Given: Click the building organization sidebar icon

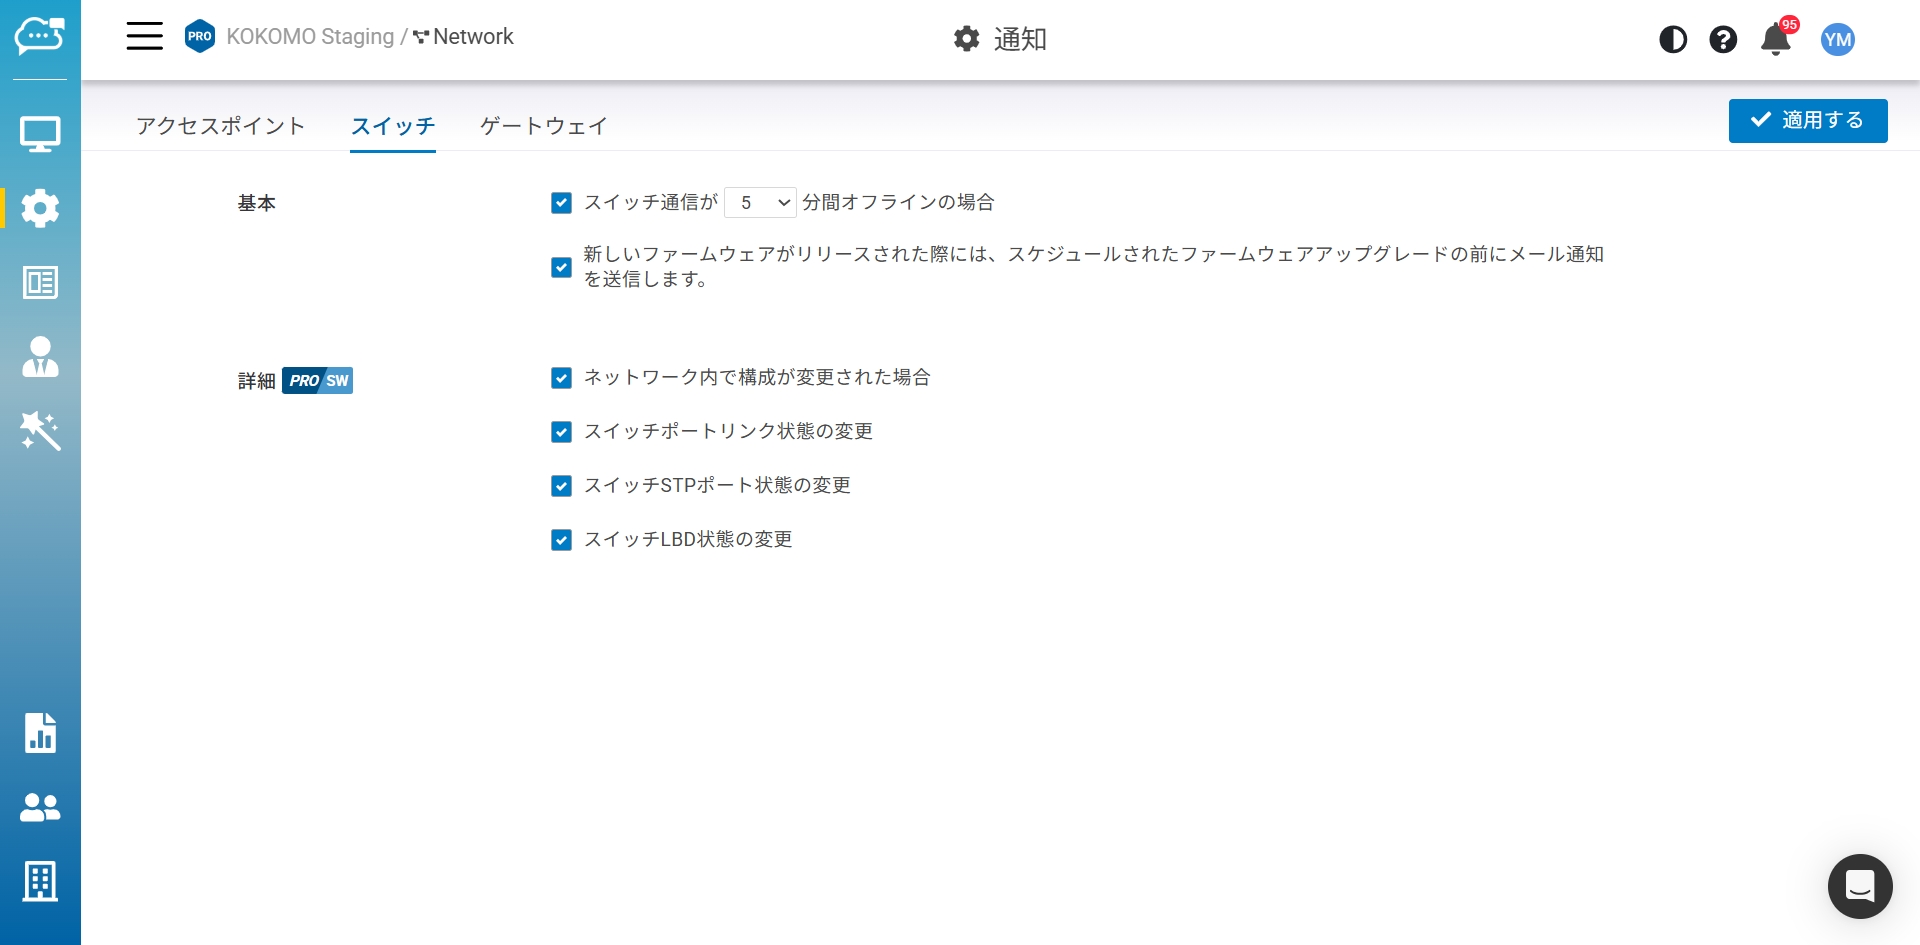Looking at the screenshot, I should coord(40,881).
